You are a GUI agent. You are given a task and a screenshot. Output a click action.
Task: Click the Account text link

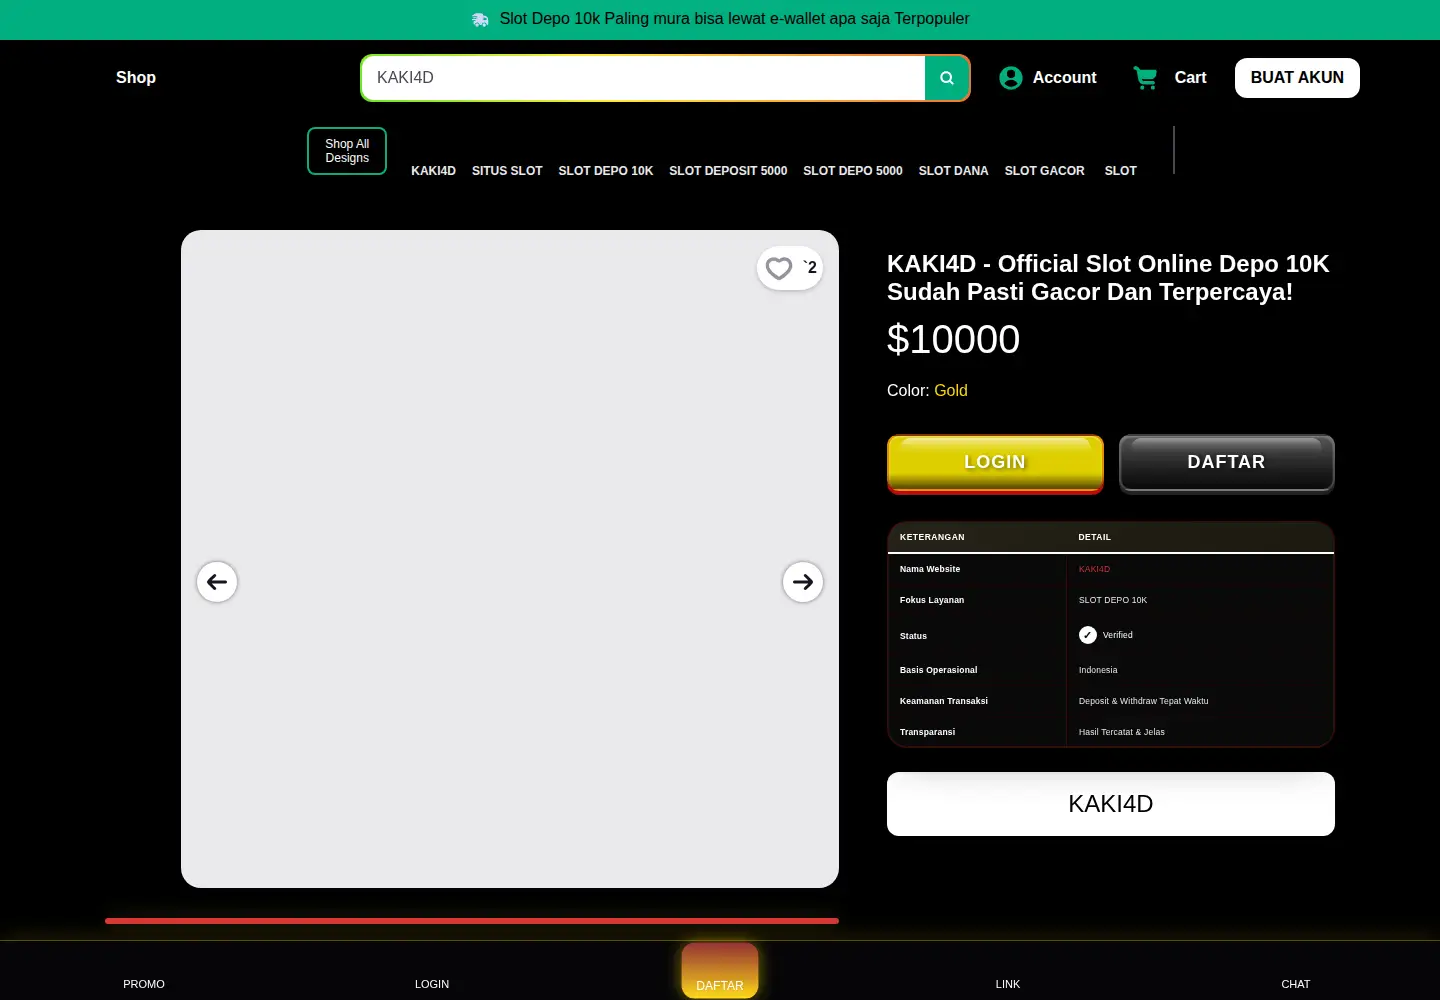pyautogui.click(x=1064, y=78)
